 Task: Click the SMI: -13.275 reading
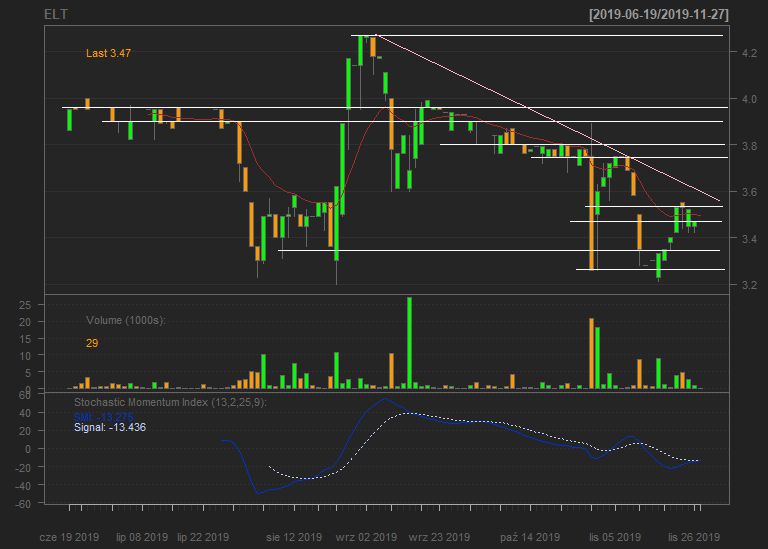(103, 417)
